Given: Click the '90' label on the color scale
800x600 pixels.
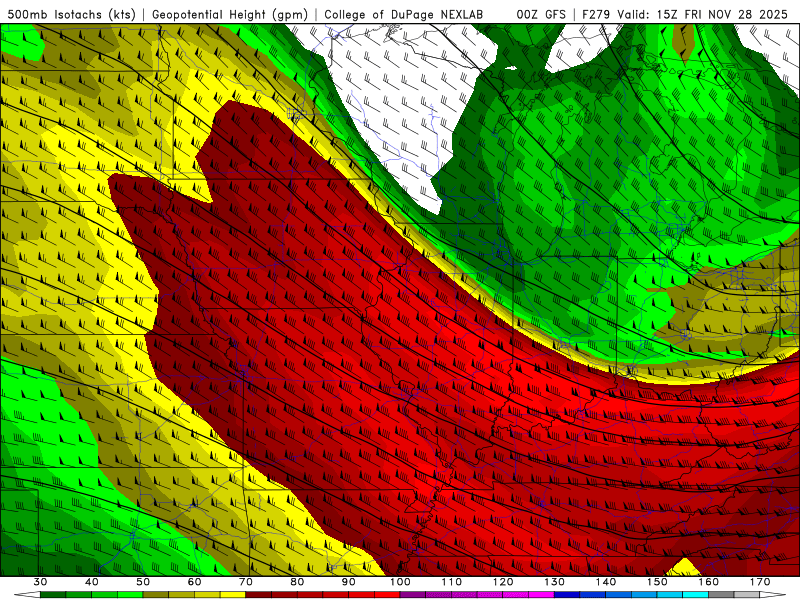Looking at the screenshot, I should point(349,582).
